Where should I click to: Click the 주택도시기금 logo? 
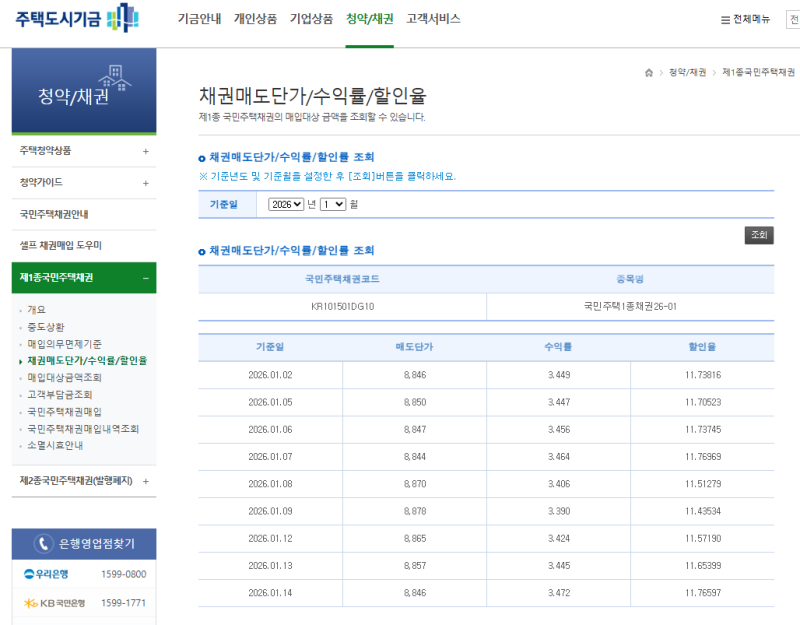pos(77,18)
